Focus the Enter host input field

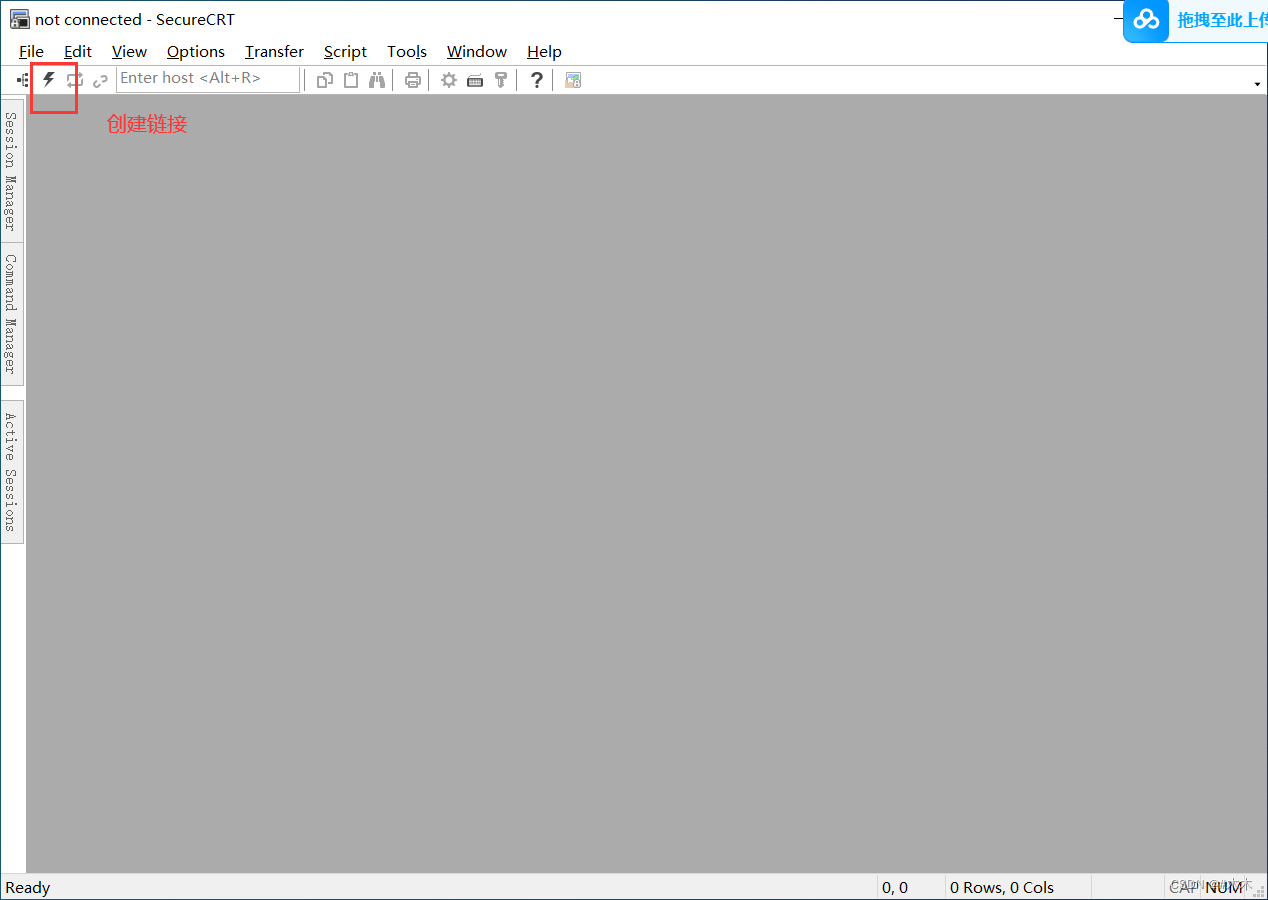coord(208,79)
